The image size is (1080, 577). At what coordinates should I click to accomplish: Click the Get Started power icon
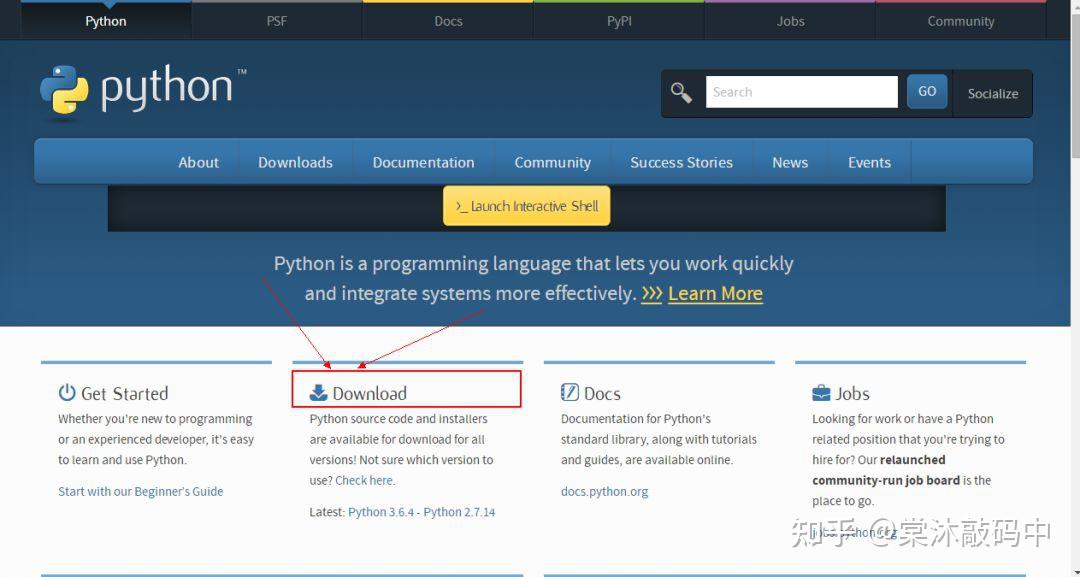67,392
